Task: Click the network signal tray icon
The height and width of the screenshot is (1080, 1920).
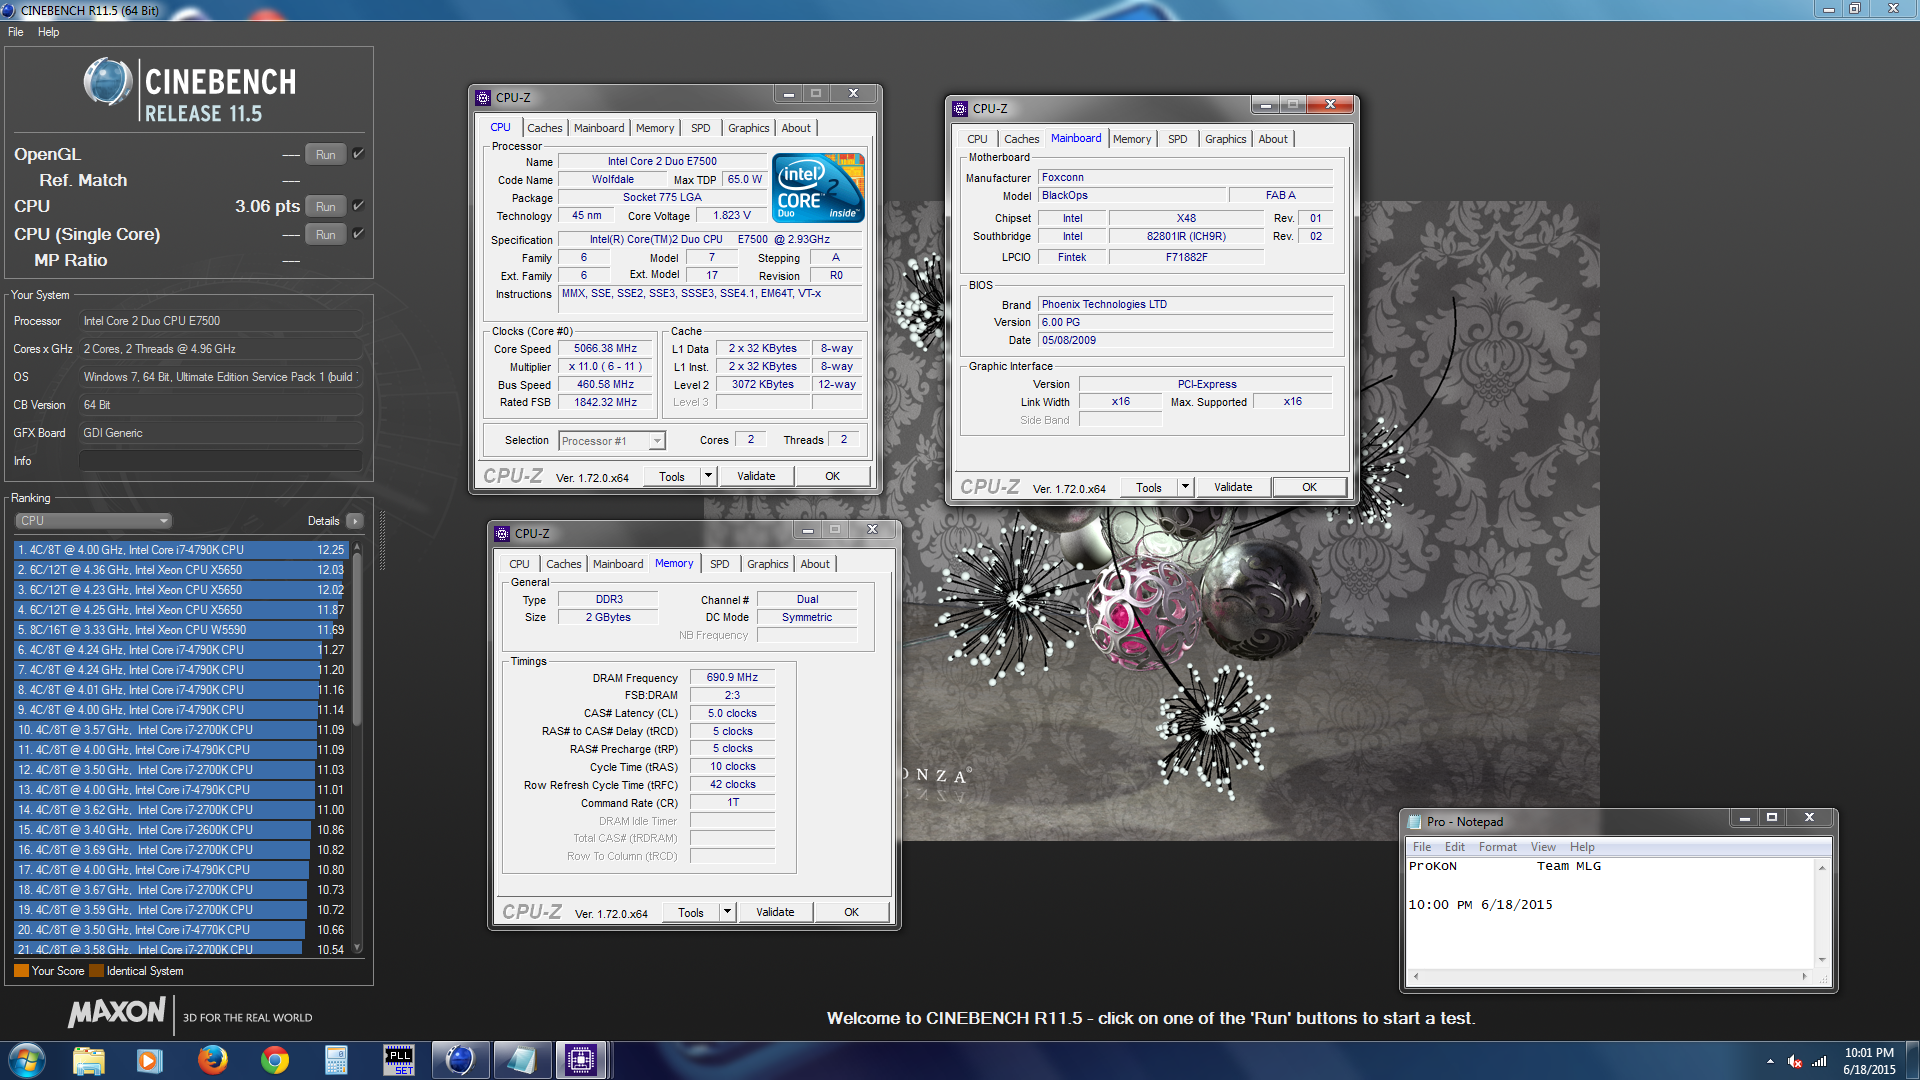Action: [x=1820, y=1061]
